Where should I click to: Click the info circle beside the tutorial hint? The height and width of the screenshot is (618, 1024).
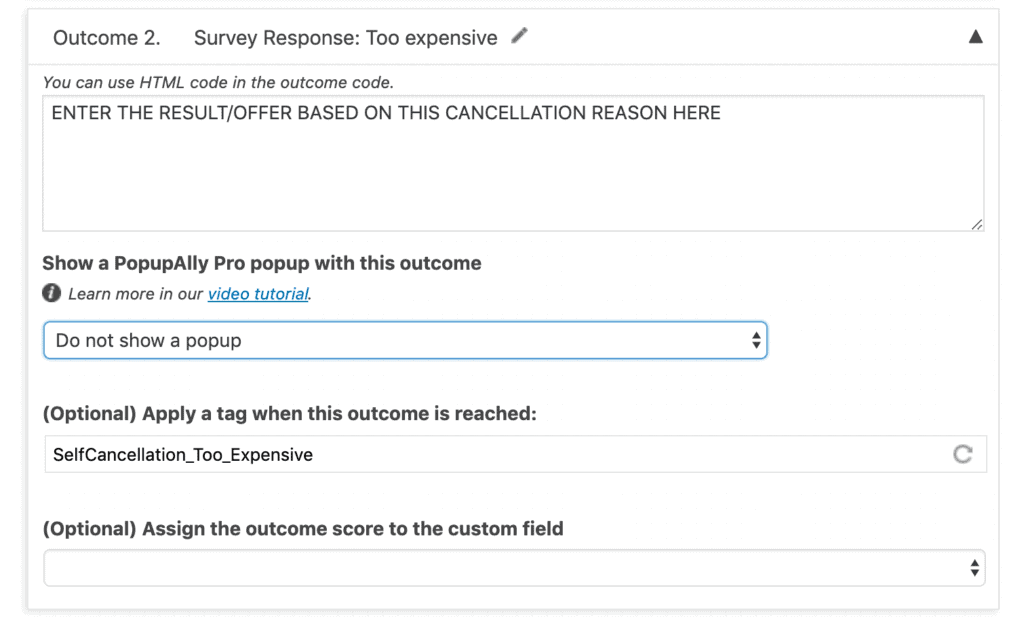[50, 293]
